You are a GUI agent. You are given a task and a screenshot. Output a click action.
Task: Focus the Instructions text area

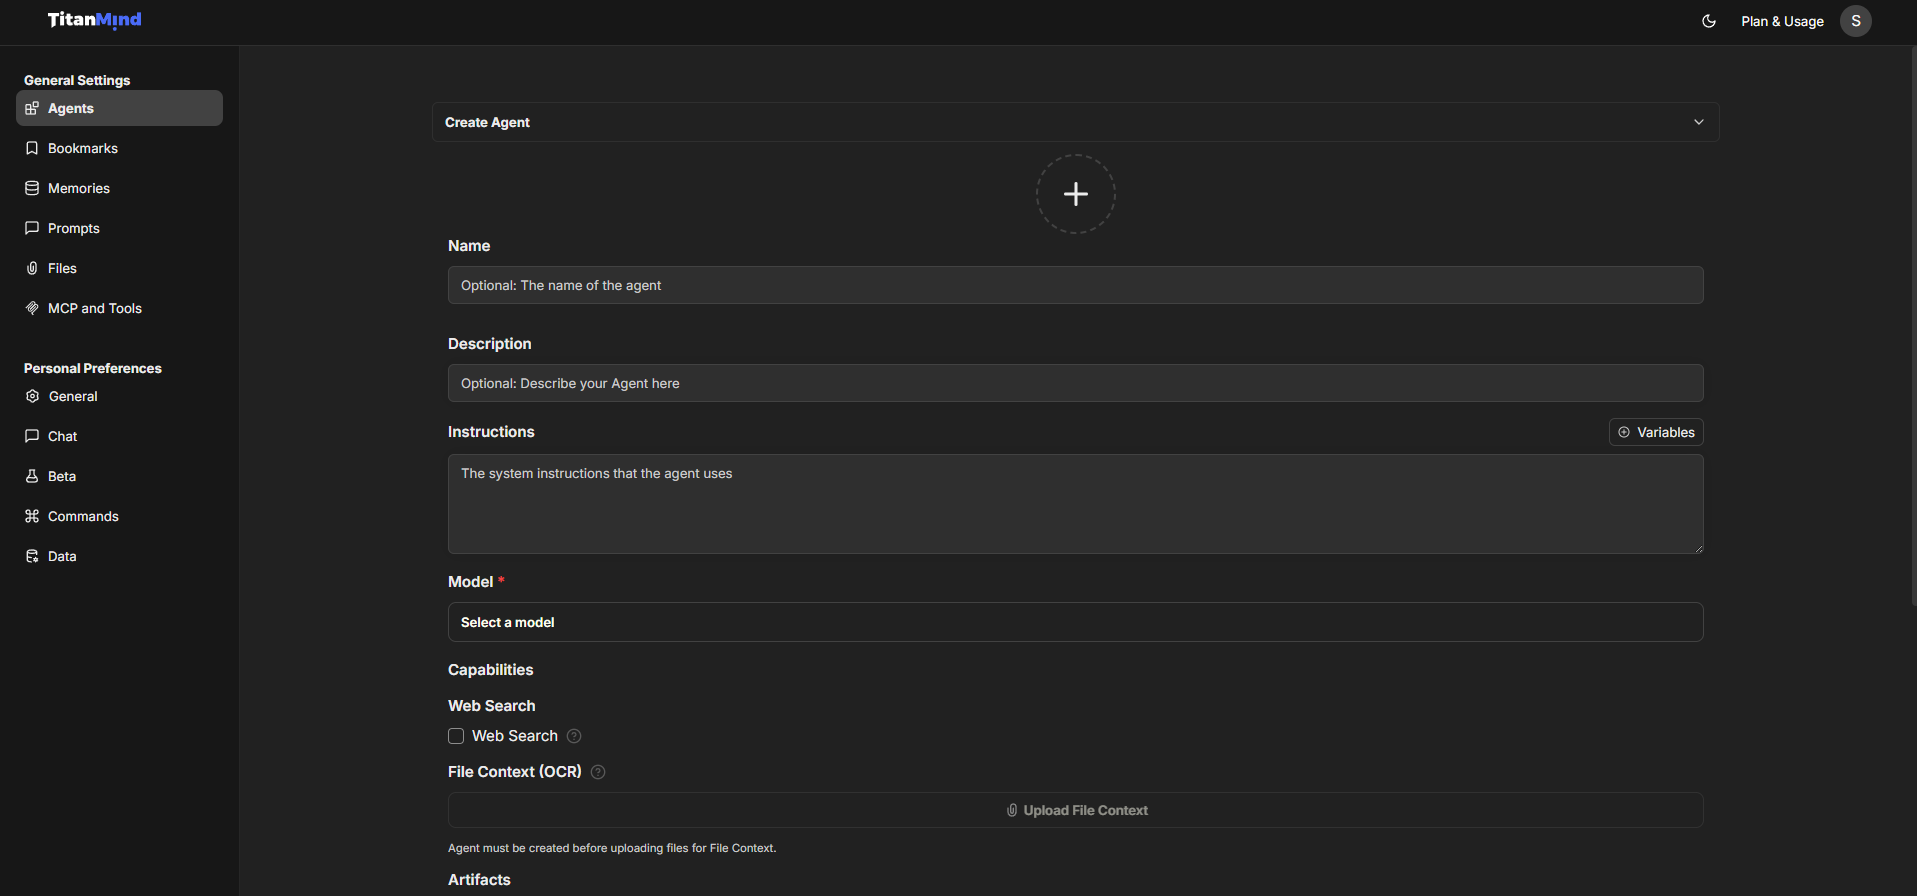(x=1075, y=504)
